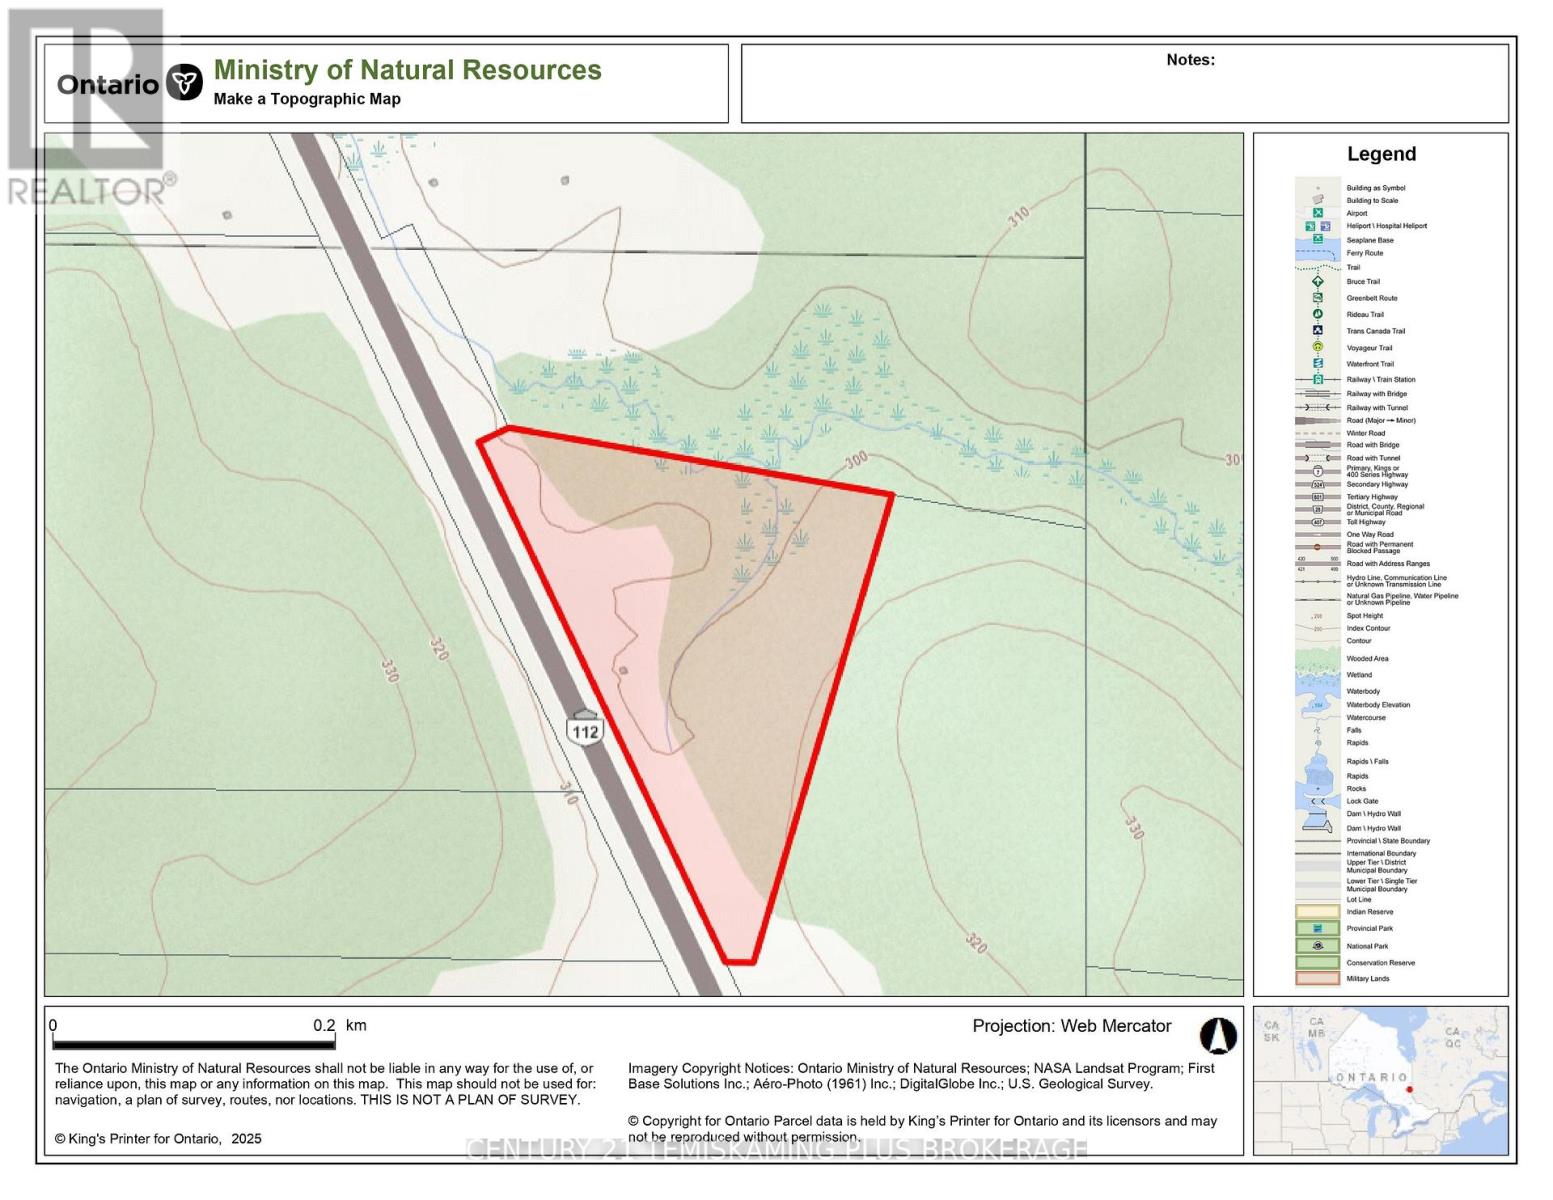Click the Waterfront Trail legend icon
The image size is (1553, 1200).
[1318, 364]
